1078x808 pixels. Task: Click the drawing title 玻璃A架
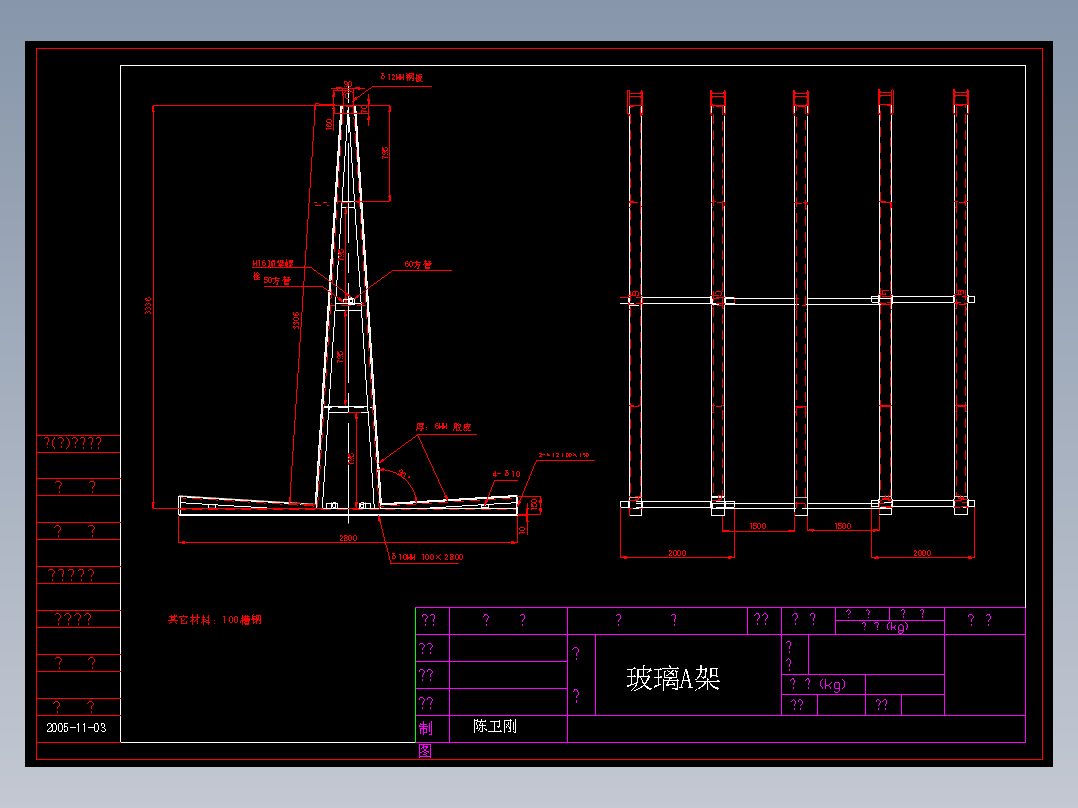pos(673,678)
